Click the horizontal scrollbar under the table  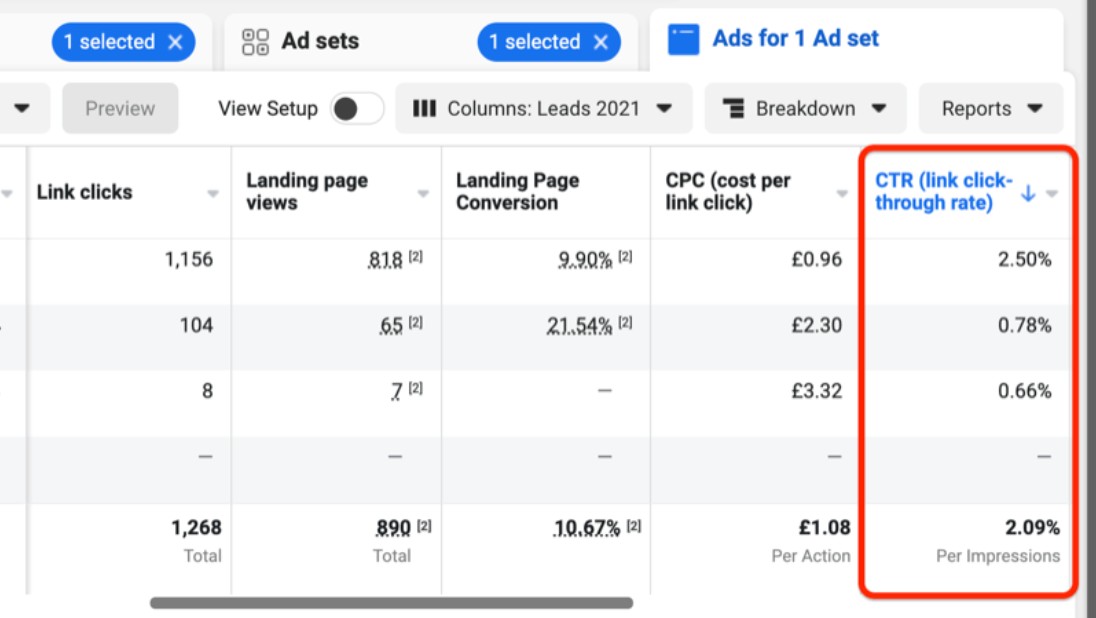click(391, 603)
